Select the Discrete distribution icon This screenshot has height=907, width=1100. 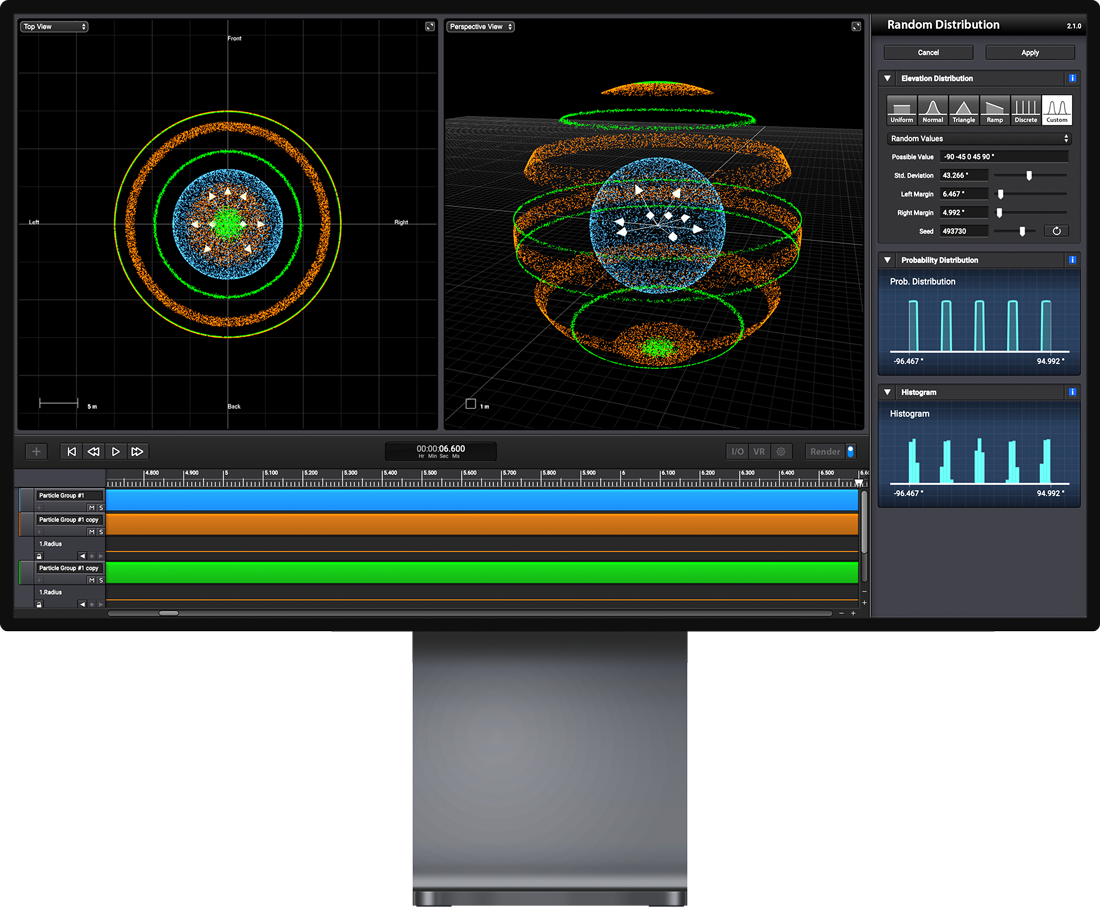click(x=1026, y=108)
